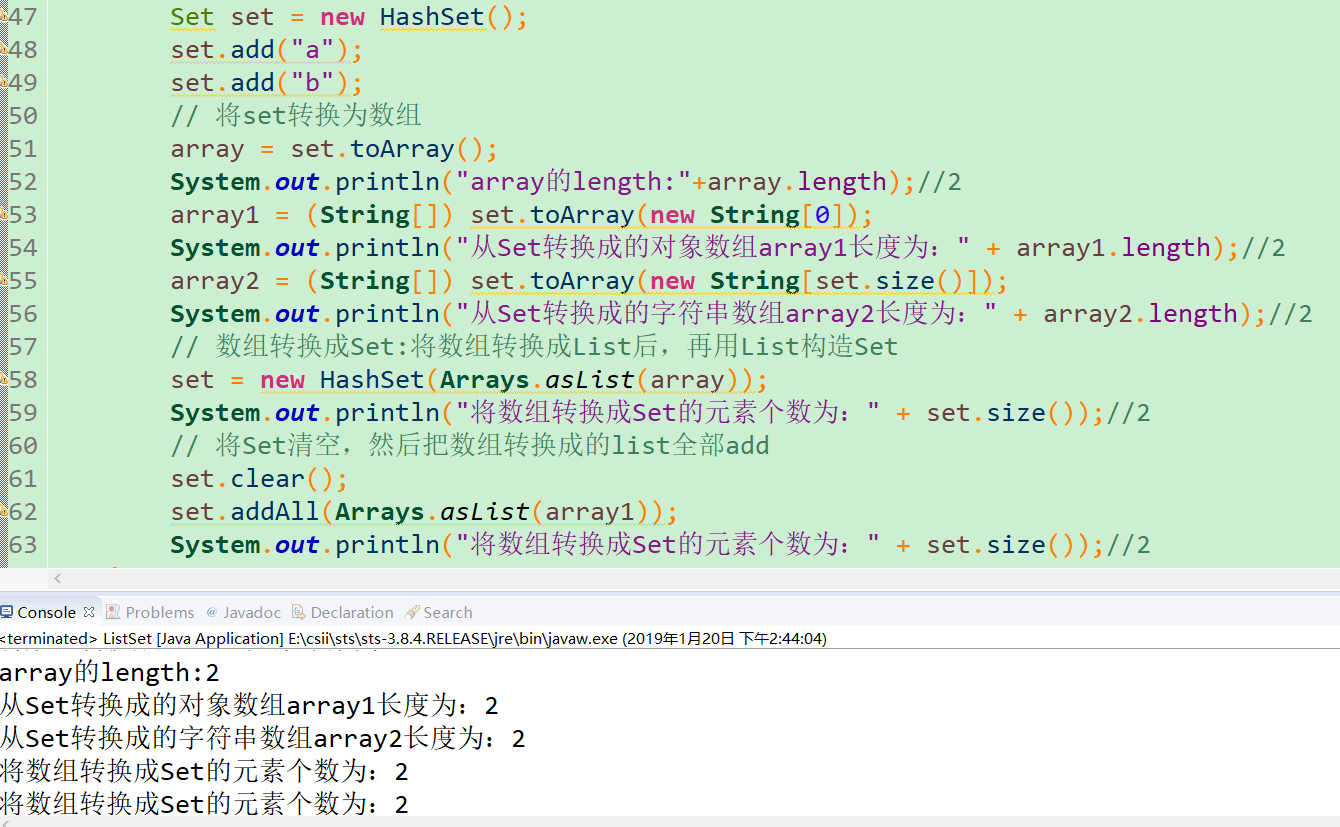Click line number 63 in the gutter
1340x827 pixels.
click(x=23, y=545)
